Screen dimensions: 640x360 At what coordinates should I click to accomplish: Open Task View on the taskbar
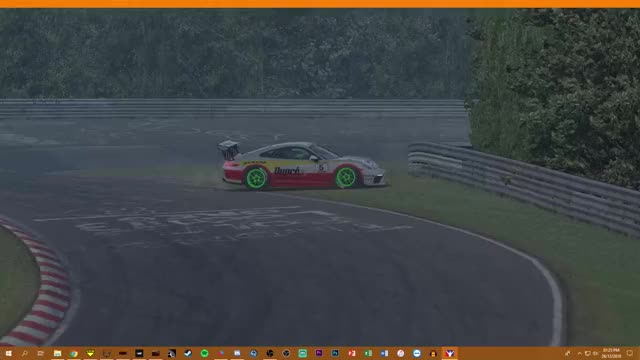pyautogui.click(x=41, y=353)
